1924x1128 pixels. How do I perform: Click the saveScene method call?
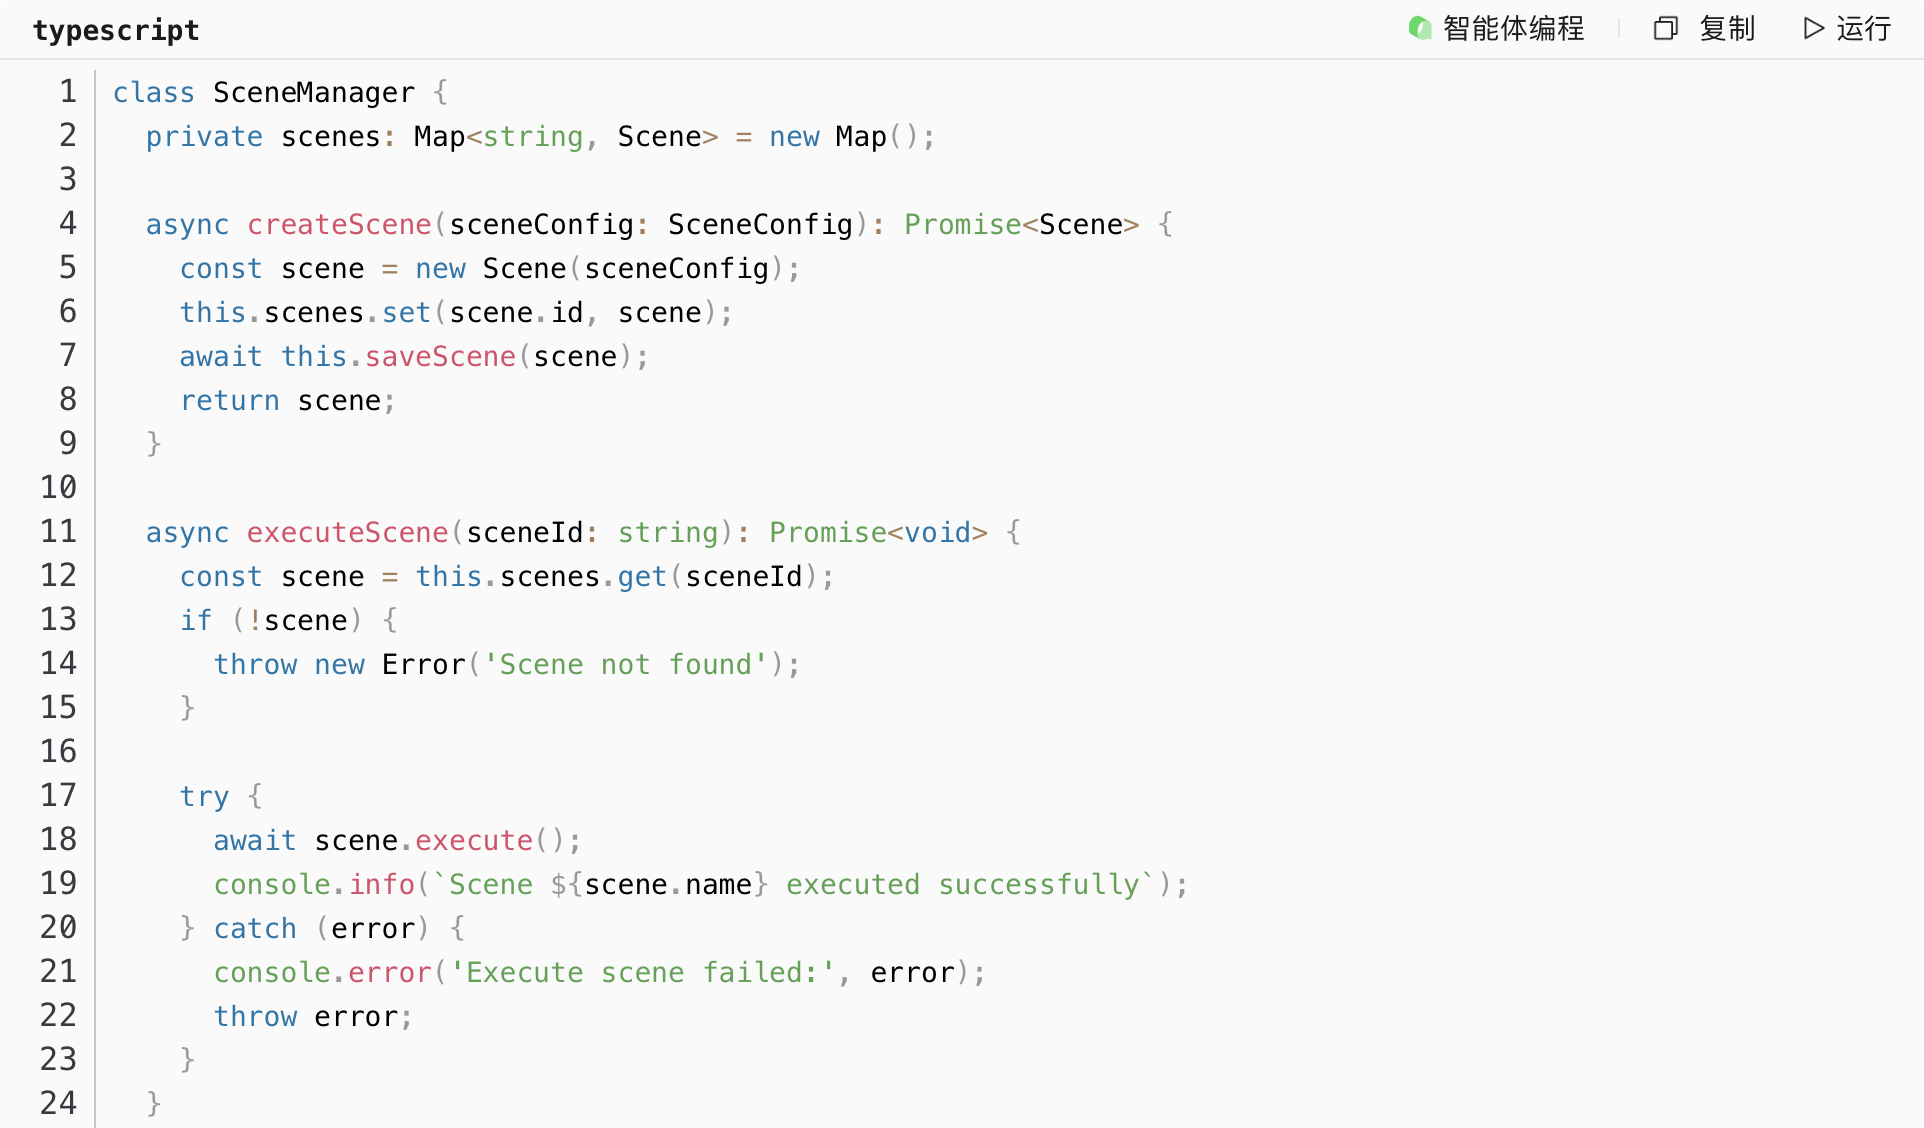[x=440, y=357]
